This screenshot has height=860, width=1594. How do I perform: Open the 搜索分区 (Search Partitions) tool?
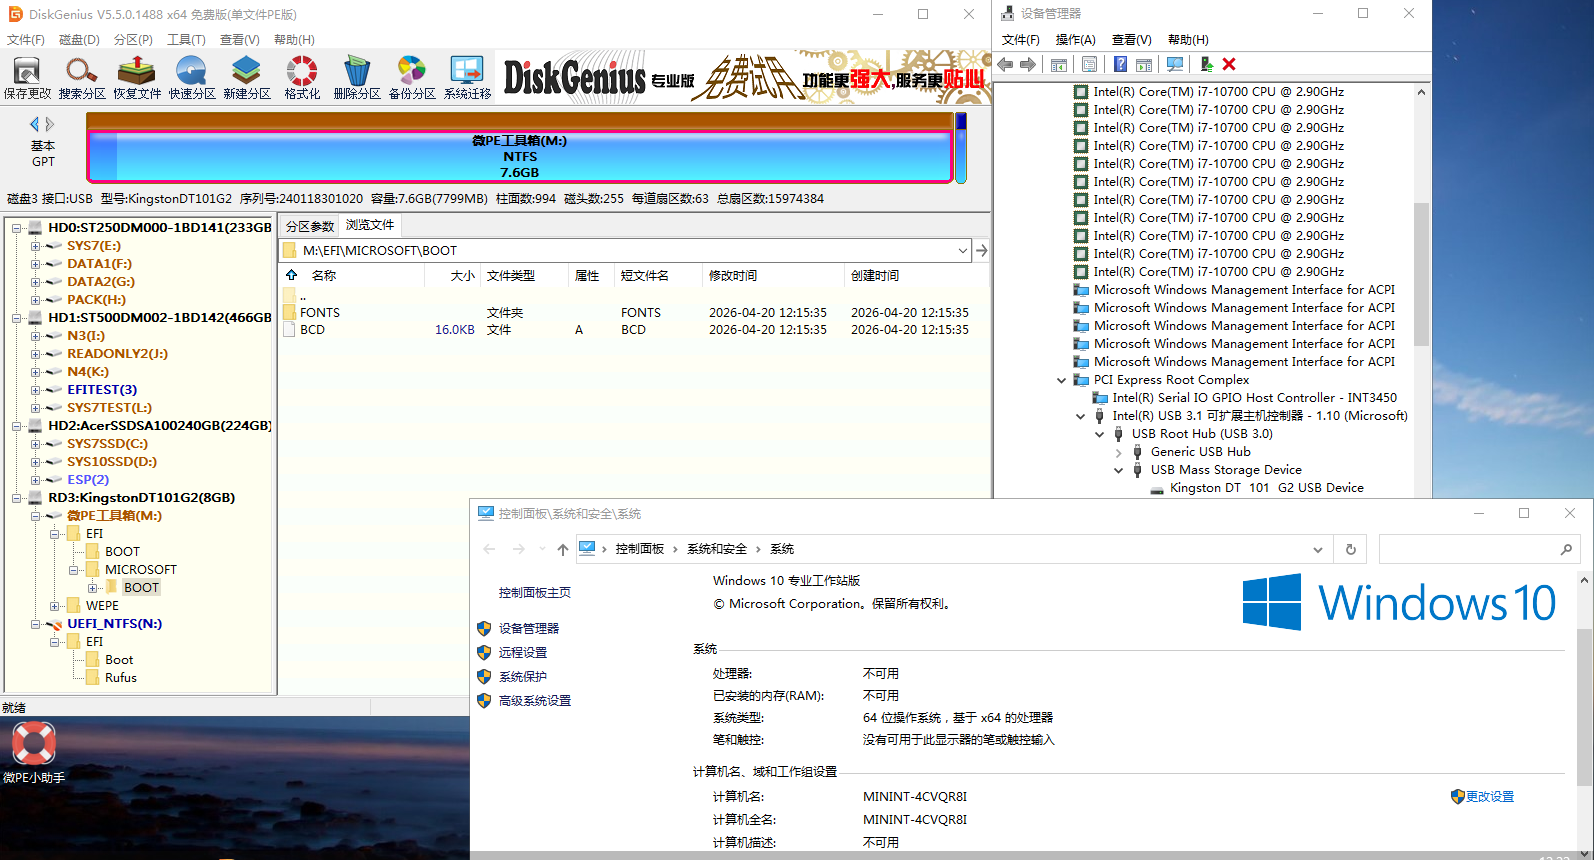coord(81,77)
